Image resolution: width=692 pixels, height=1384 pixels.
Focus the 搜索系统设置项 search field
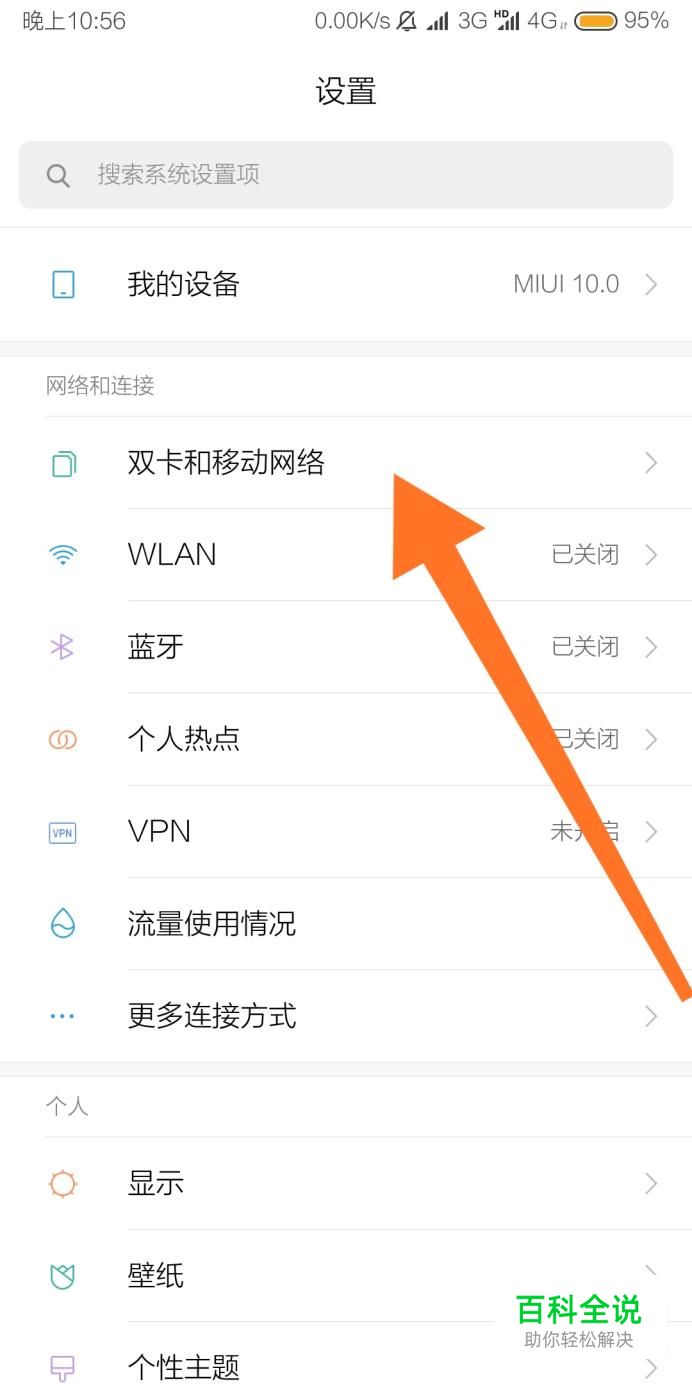pos(346,175)
